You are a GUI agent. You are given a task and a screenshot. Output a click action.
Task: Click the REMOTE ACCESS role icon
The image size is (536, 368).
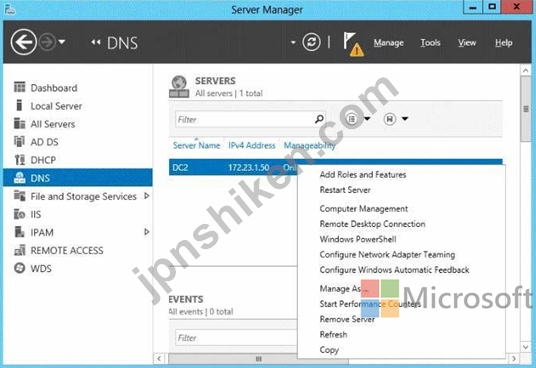19,250
